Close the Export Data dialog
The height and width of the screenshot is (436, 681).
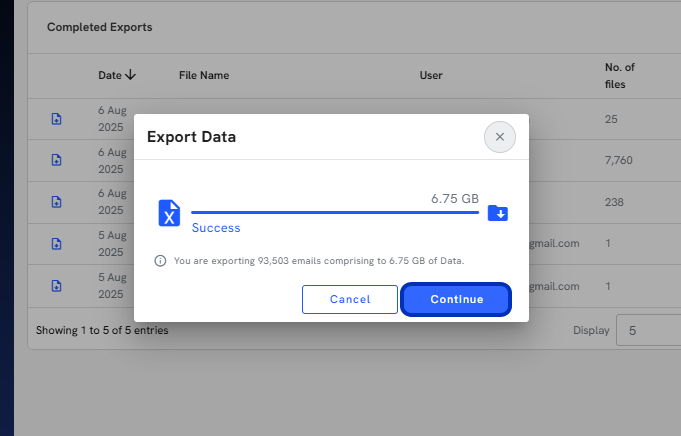(x=500, y=137)
